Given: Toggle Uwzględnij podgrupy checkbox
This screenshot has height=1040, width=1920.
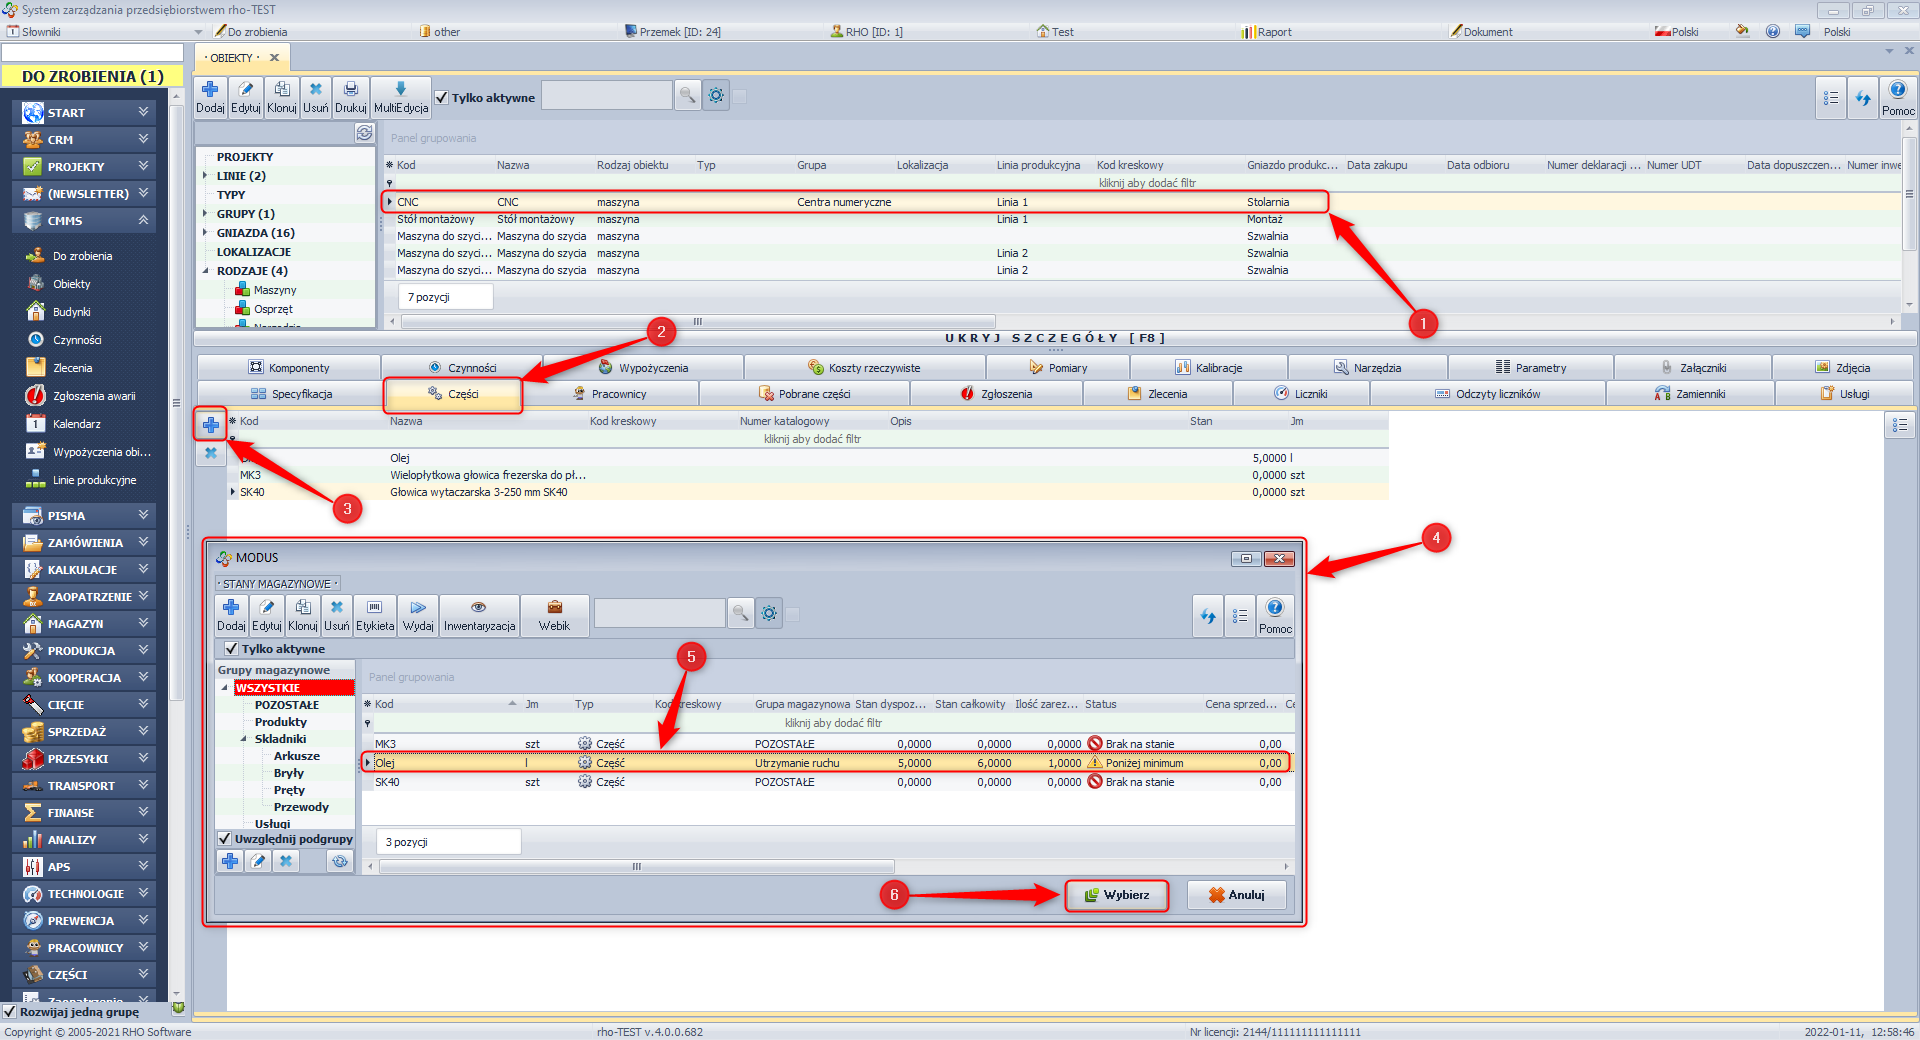Looking at the screenshot, I should coord(225,839).
